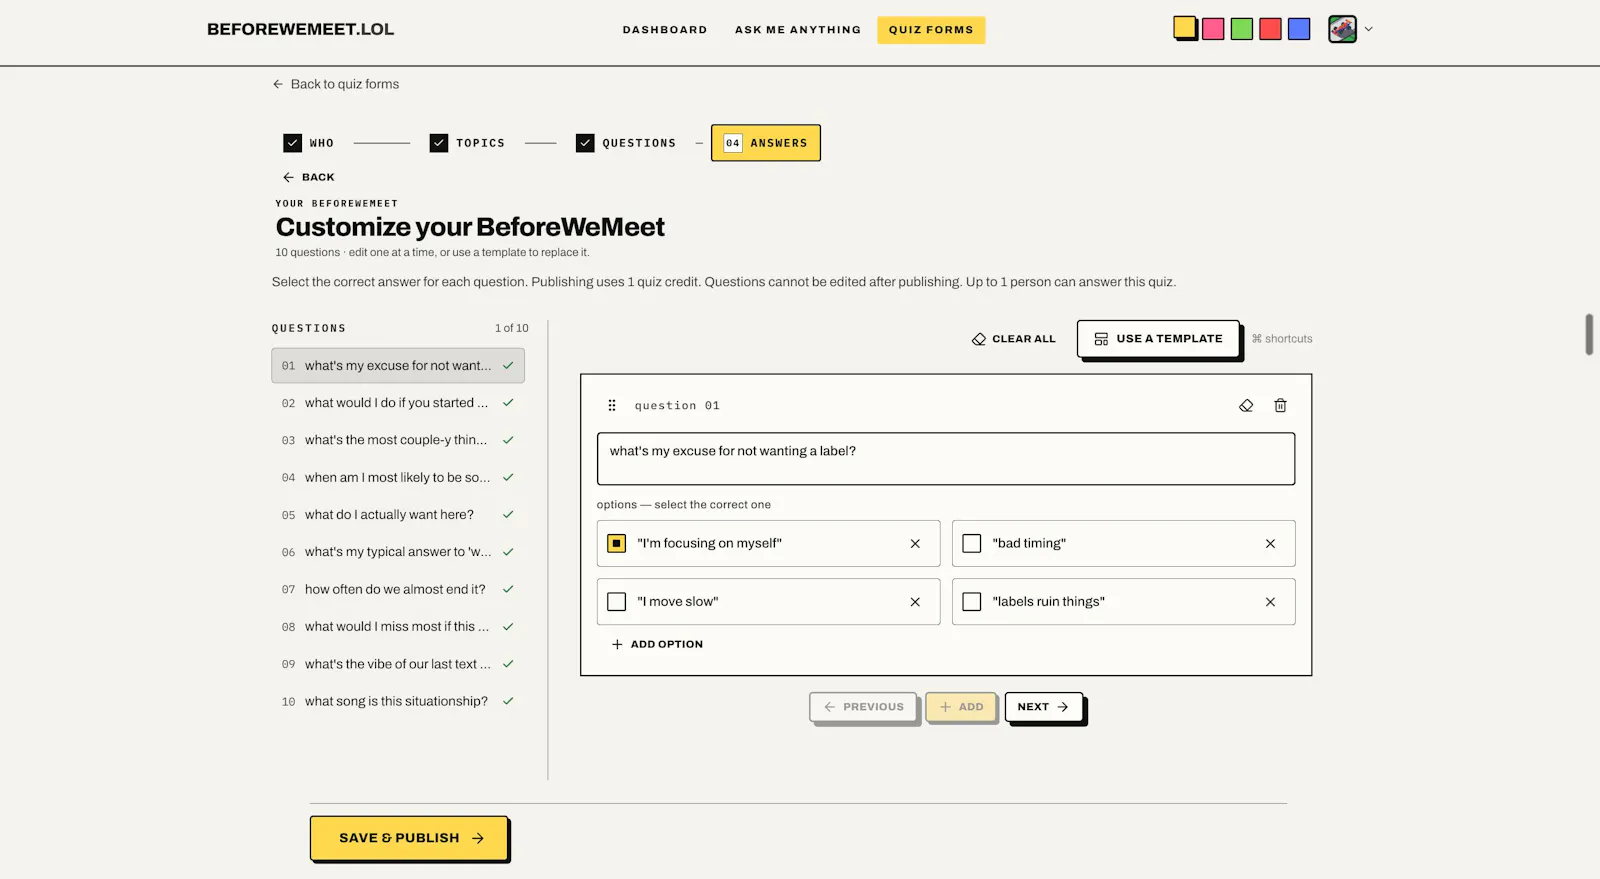1600x879 pixels.
Task: Select the yellow theme swatch
Action: pyautogui.click(x=1185, y=28)
